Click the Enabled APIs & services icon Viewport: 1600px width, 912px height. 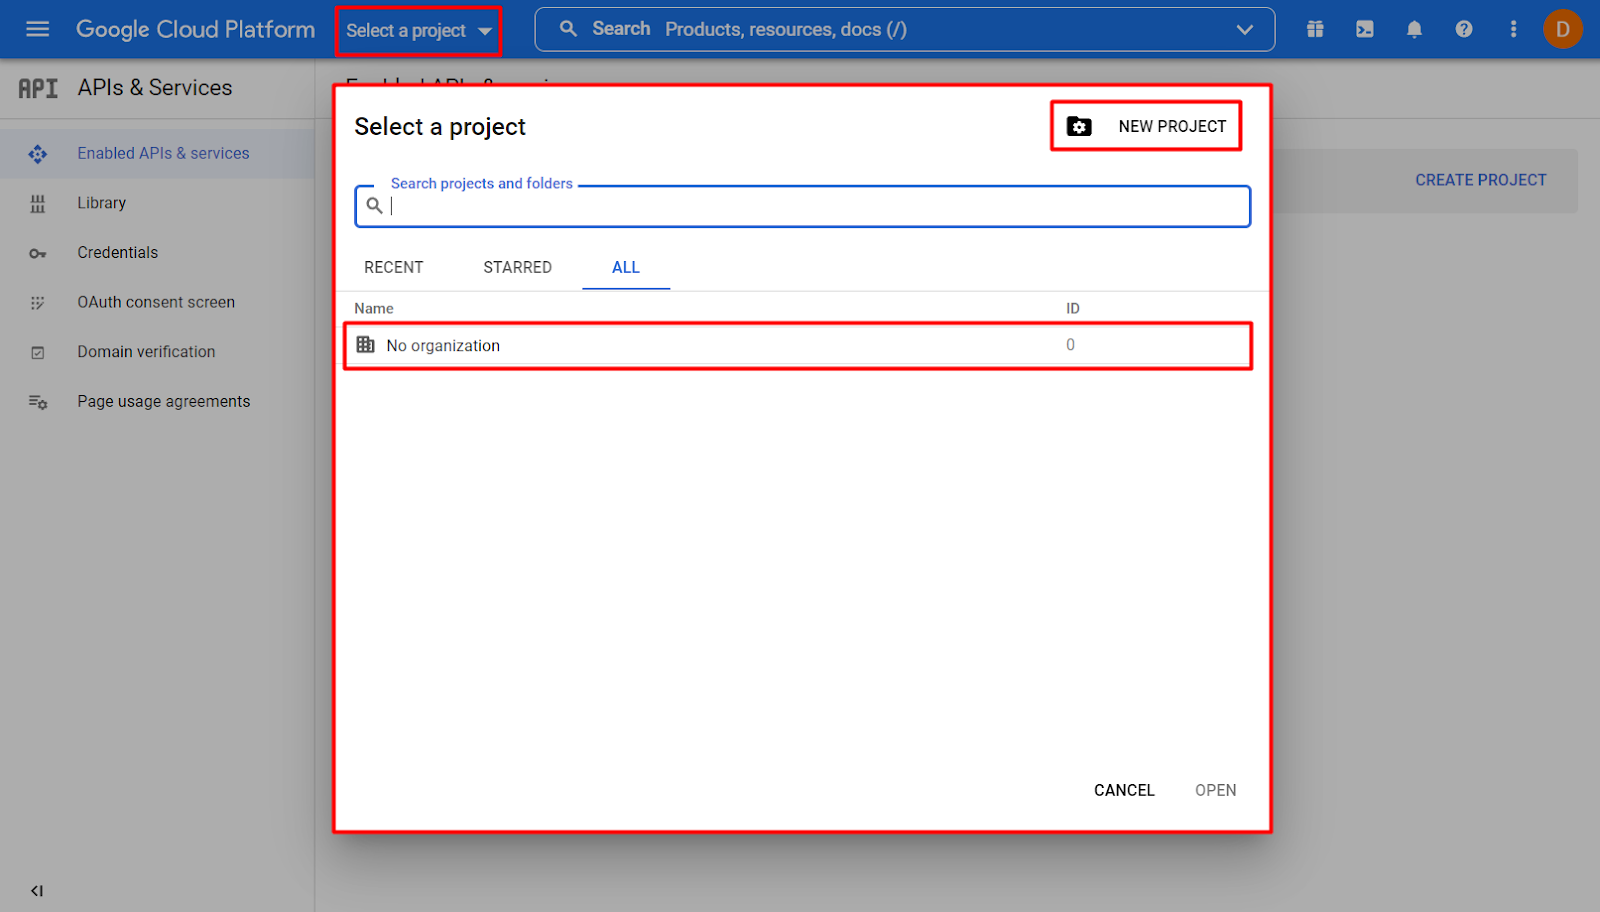(x=38, y=153)
